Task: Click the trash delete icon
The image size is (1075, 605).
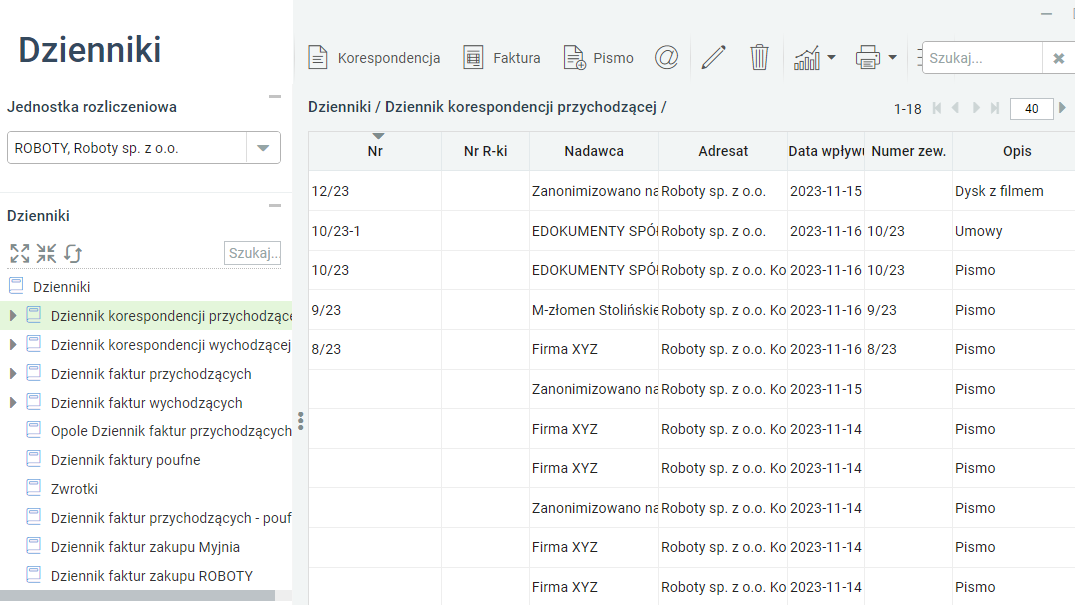Action: pos(759,58)
